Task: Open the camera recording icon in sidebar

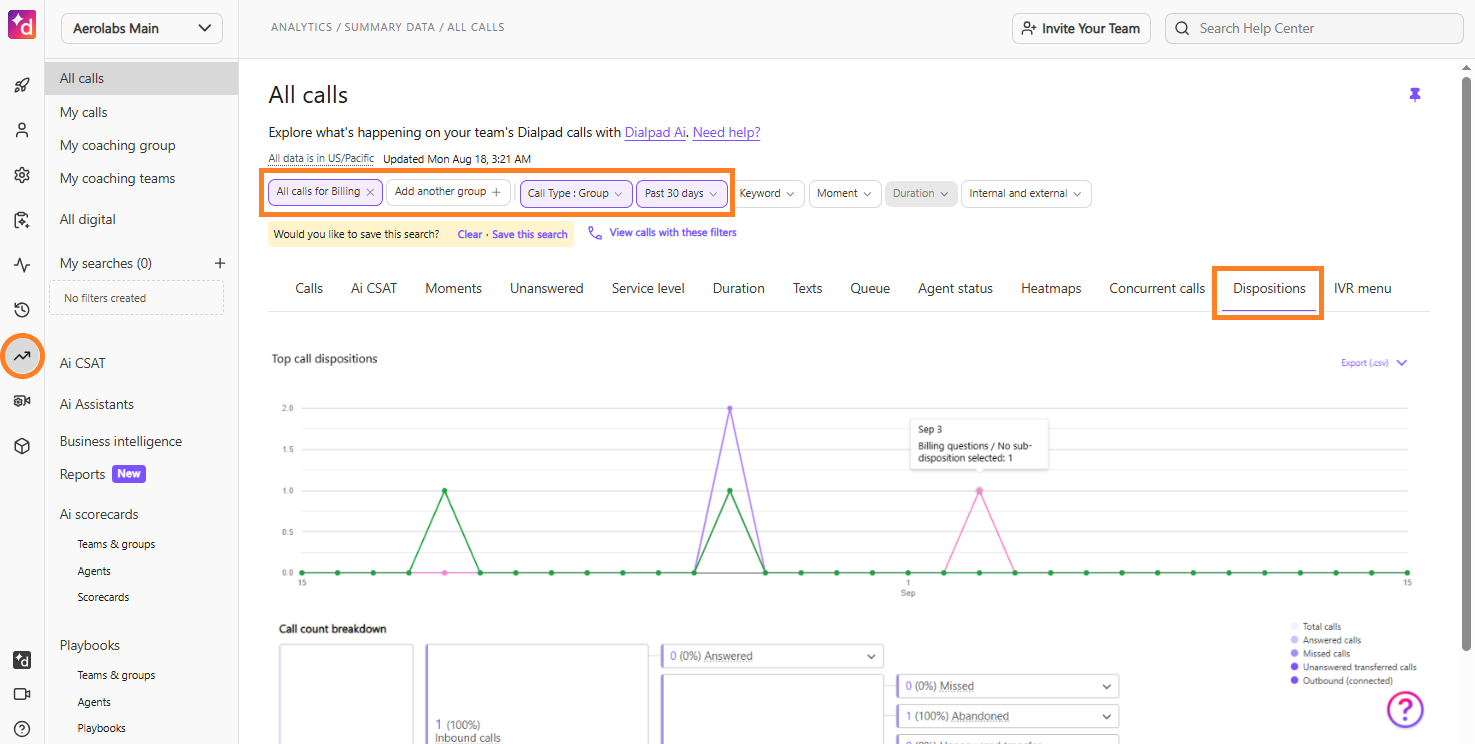Action: point(22,401)
